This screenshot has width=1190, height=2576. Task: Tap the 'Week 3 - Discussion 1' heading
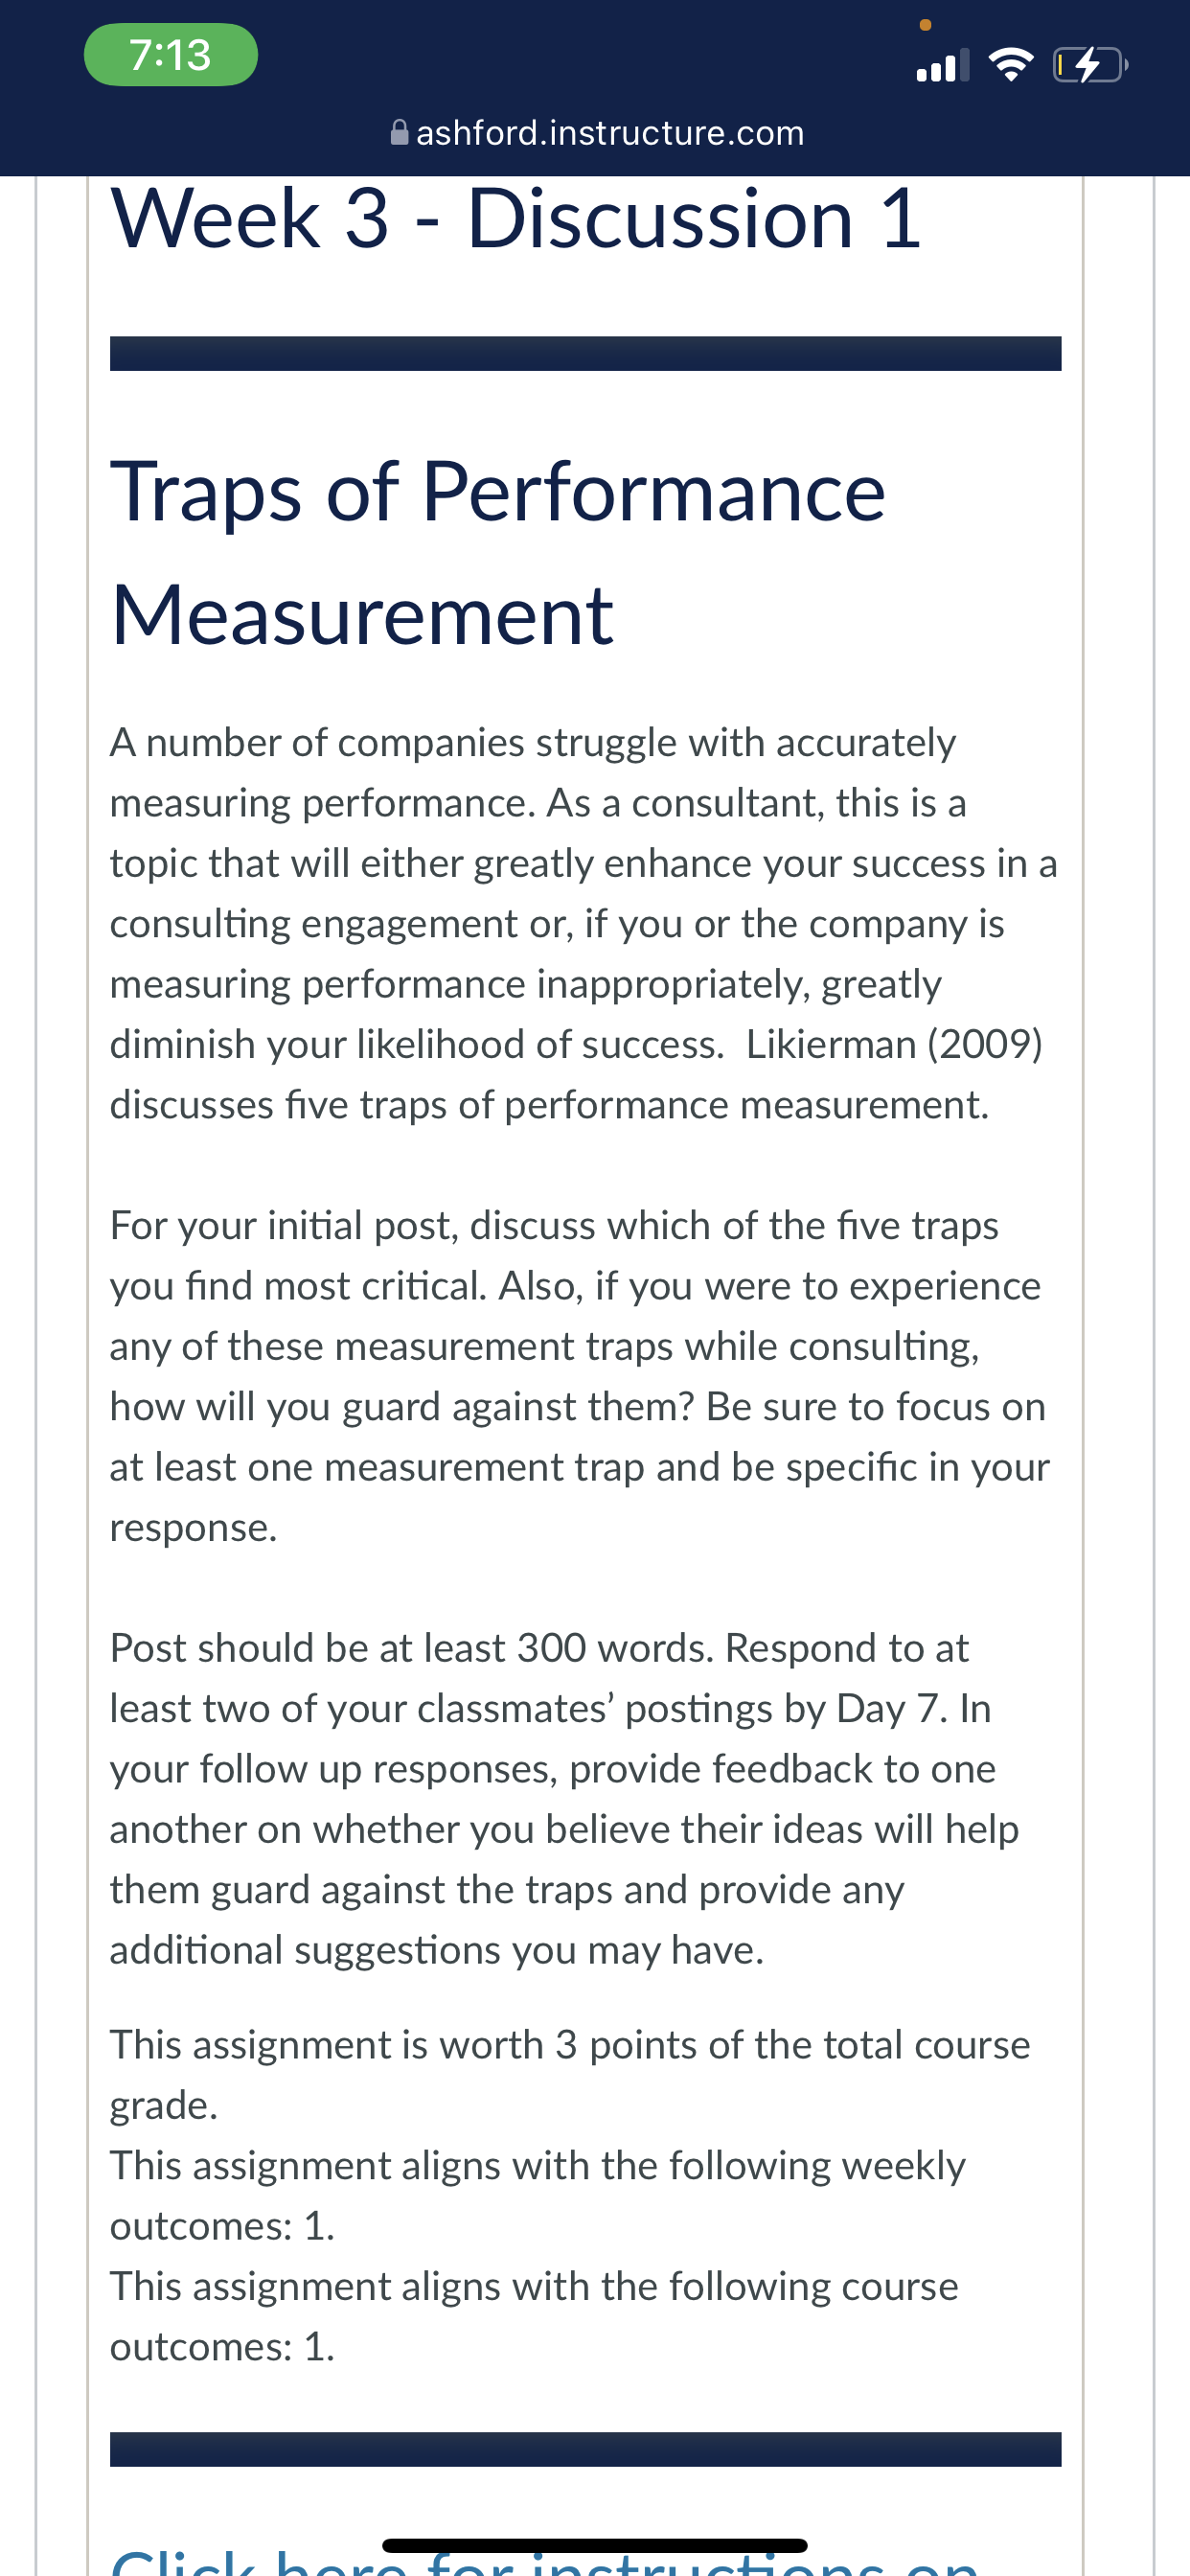click(516, 218)
